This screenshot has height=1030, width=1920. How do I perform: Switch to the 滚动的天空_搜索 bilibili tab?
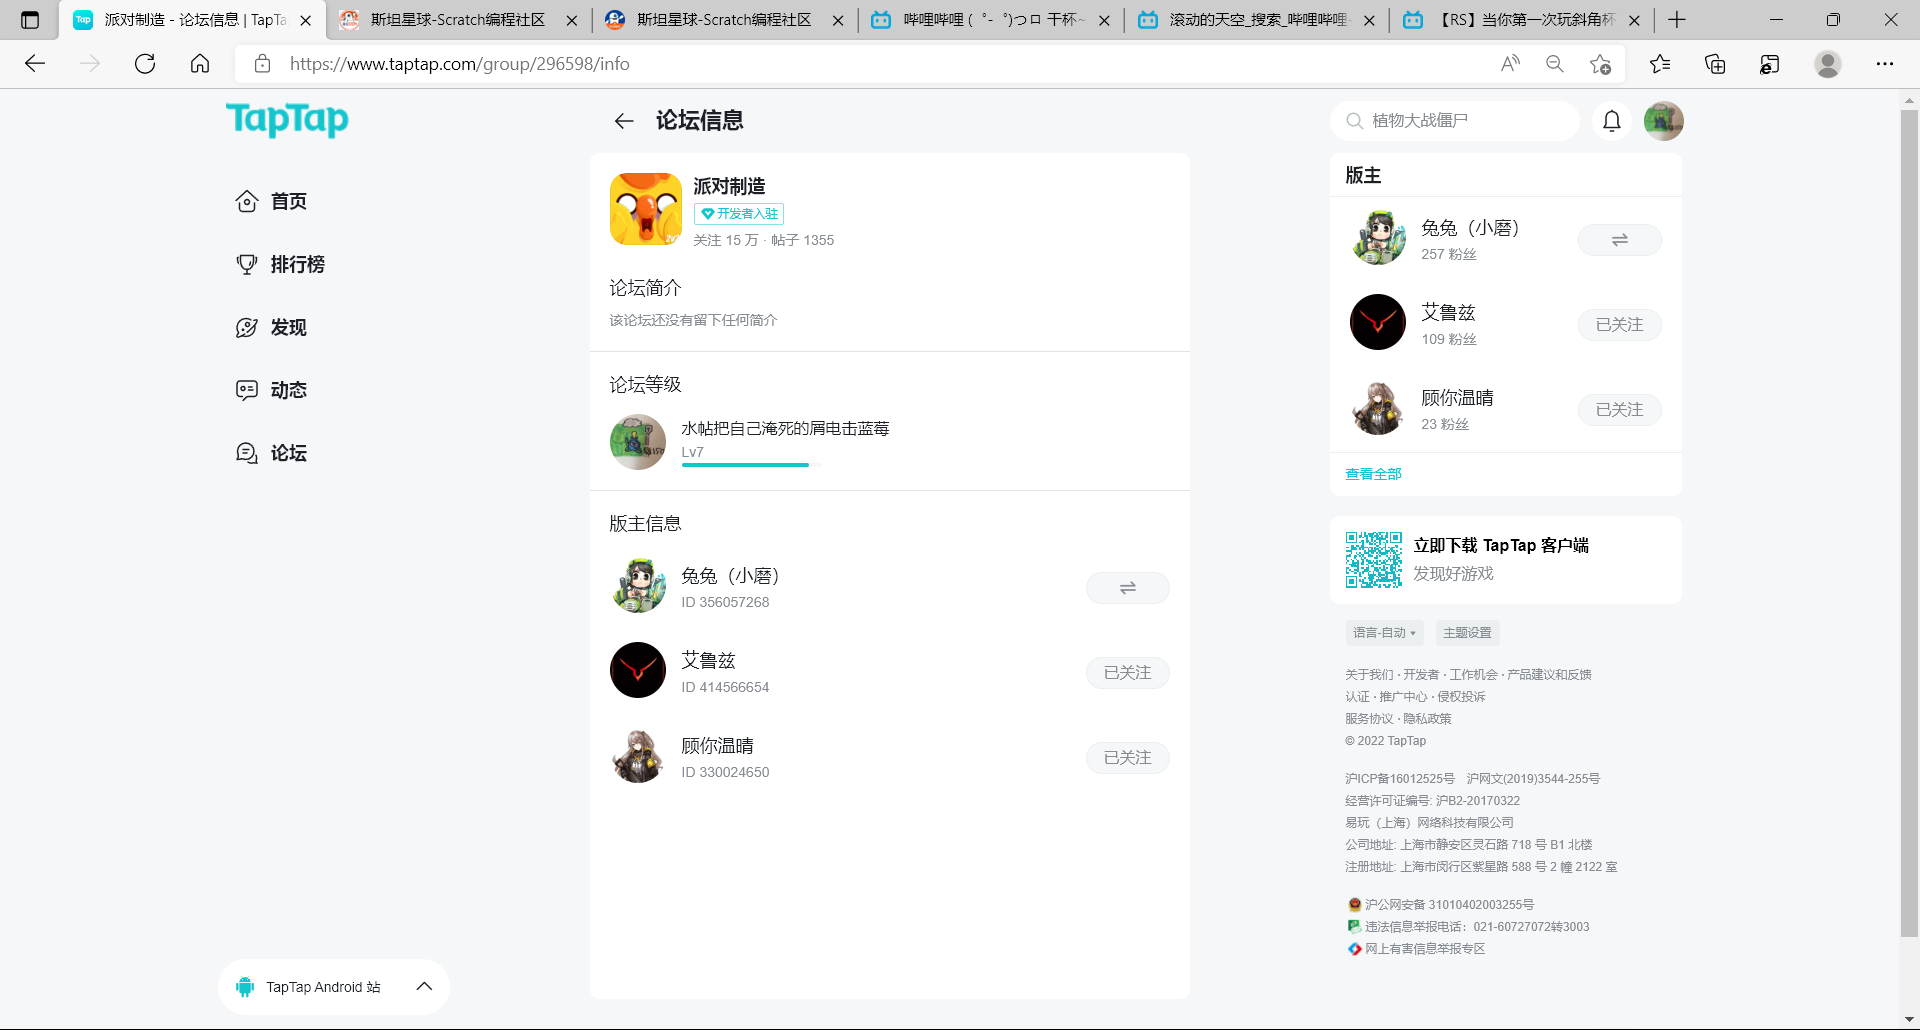pyautogui.click(x=1256, y=20)
